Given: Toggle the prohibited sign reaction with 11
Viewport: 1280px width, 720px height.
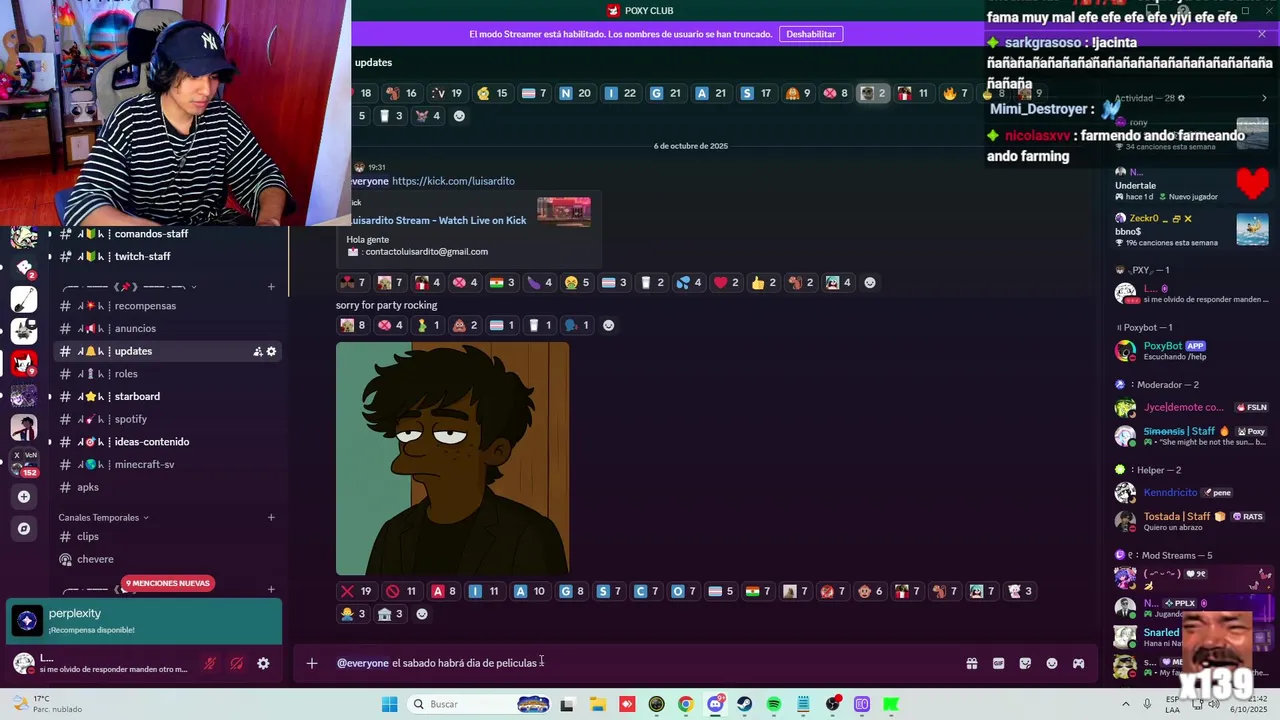Looking at the screenshot, I should tap(402, 591).
